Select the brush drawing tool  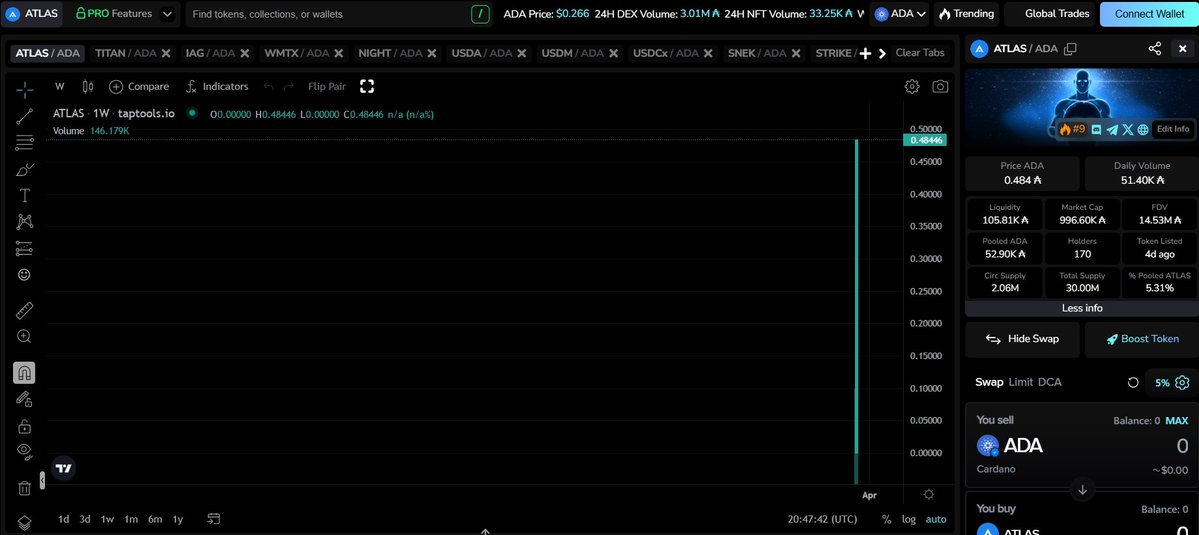[x=24, y=169]
